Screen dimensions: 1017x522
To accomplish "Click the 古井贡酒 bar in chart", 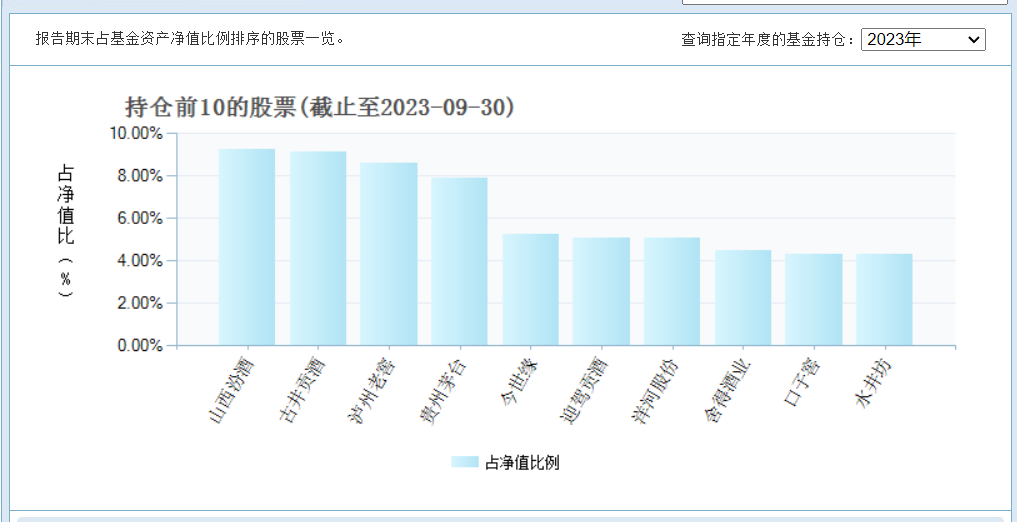I will (x=318, y=249).
